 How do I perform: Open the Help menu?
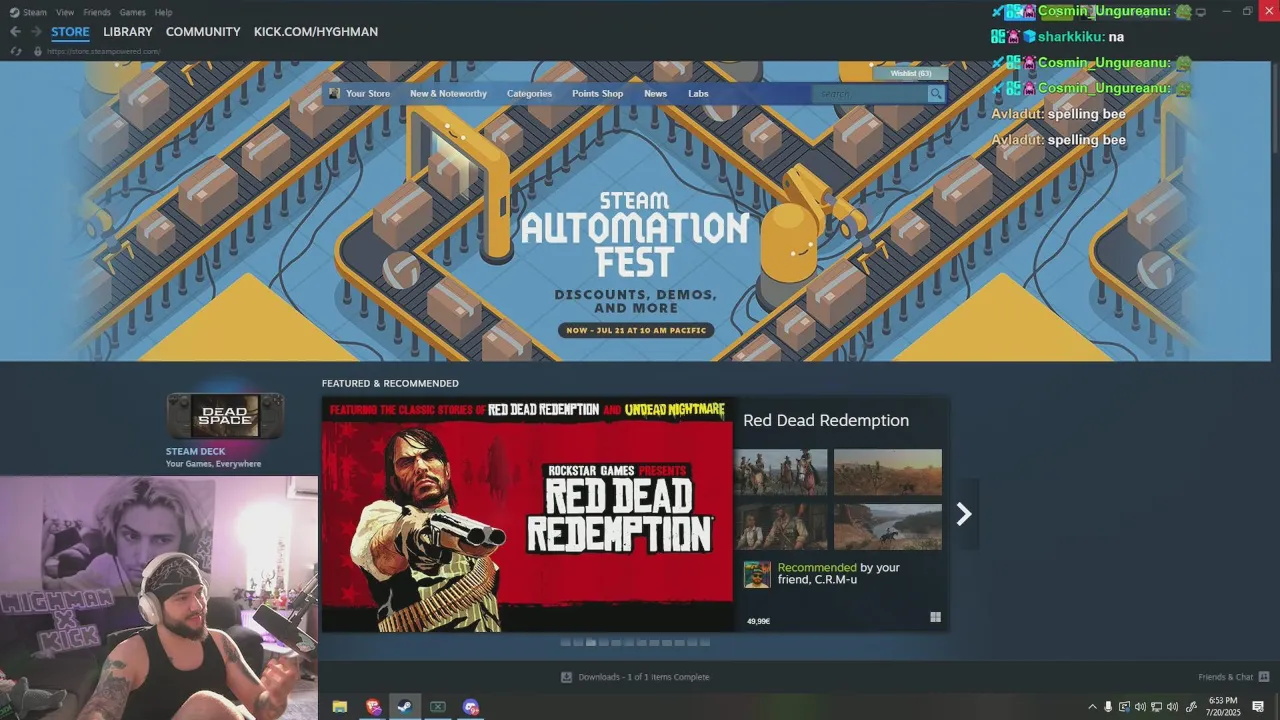164,12
